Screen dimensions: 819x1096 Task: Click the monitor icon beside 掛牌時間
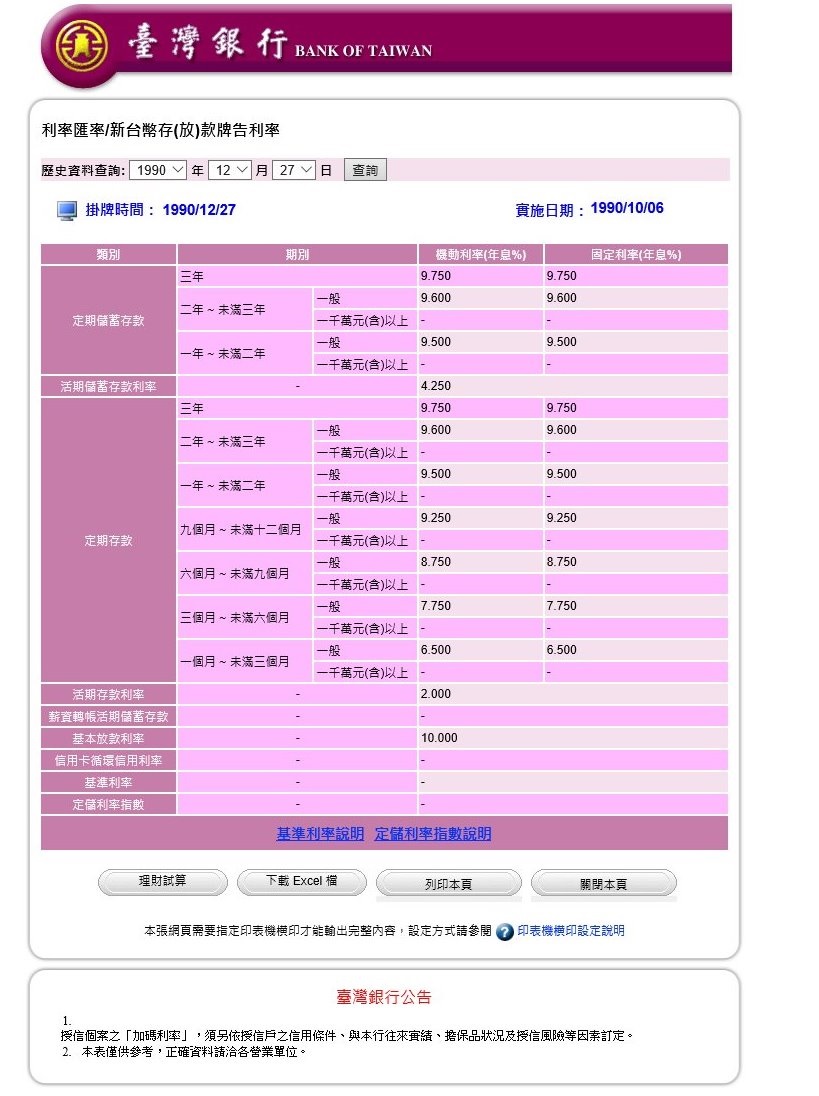(67, 210)
